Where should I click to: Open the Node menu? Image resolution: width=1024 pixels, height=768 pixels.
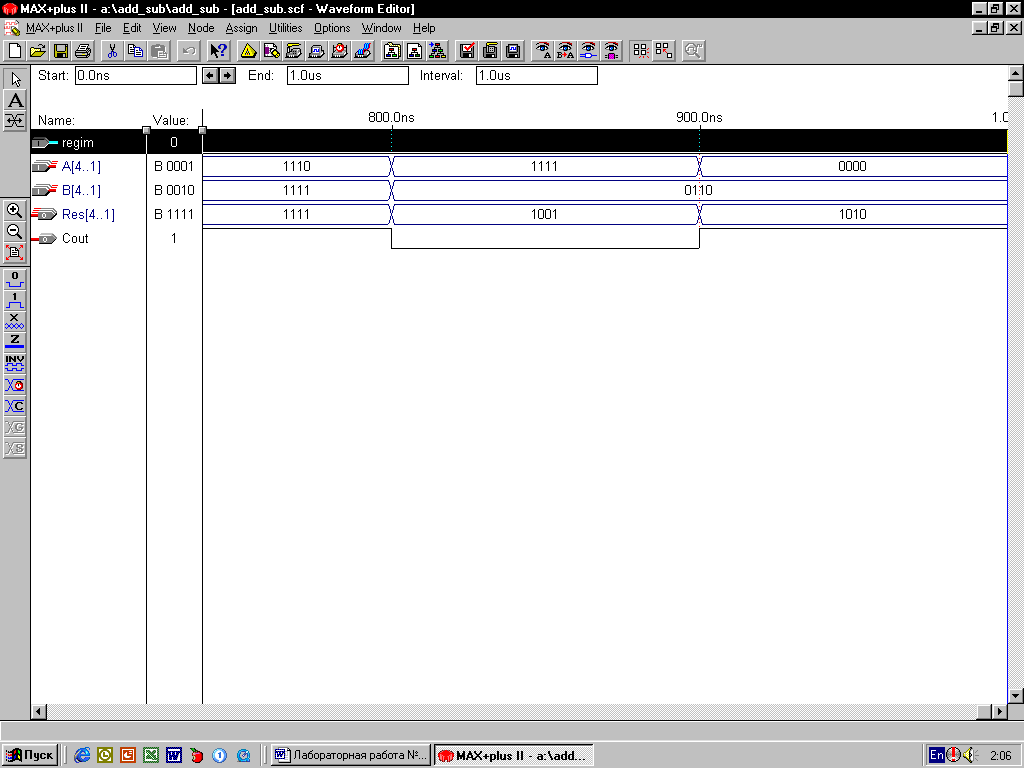tap(201, 28)
